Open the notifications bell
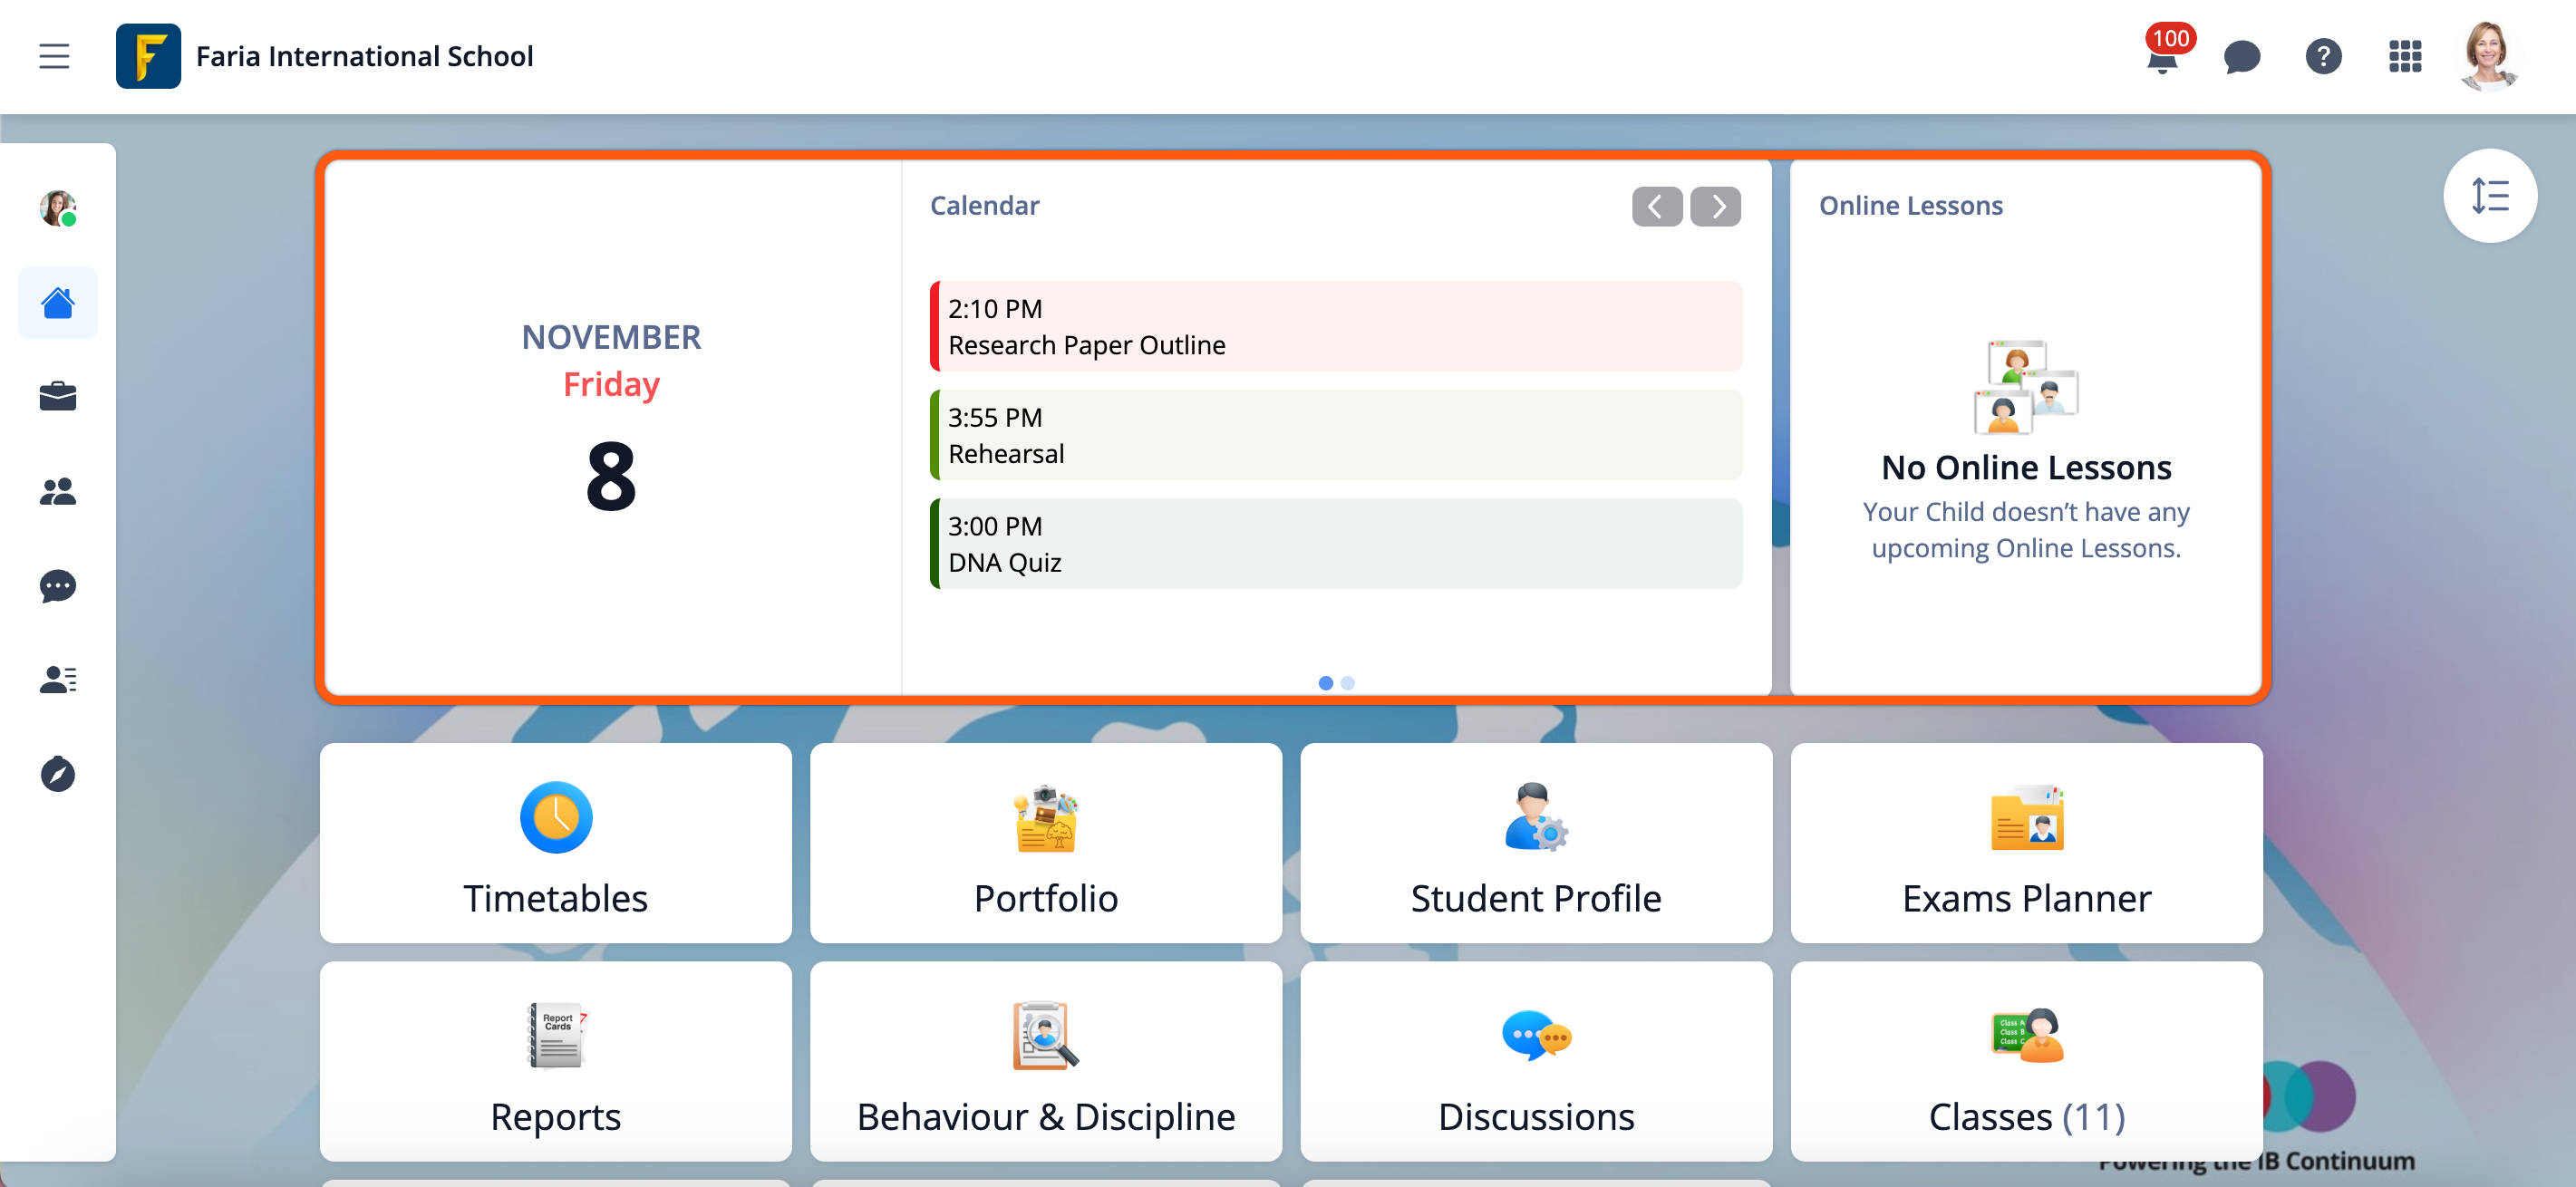This screenshot has width=2576, height=1187. [2162, 58]
